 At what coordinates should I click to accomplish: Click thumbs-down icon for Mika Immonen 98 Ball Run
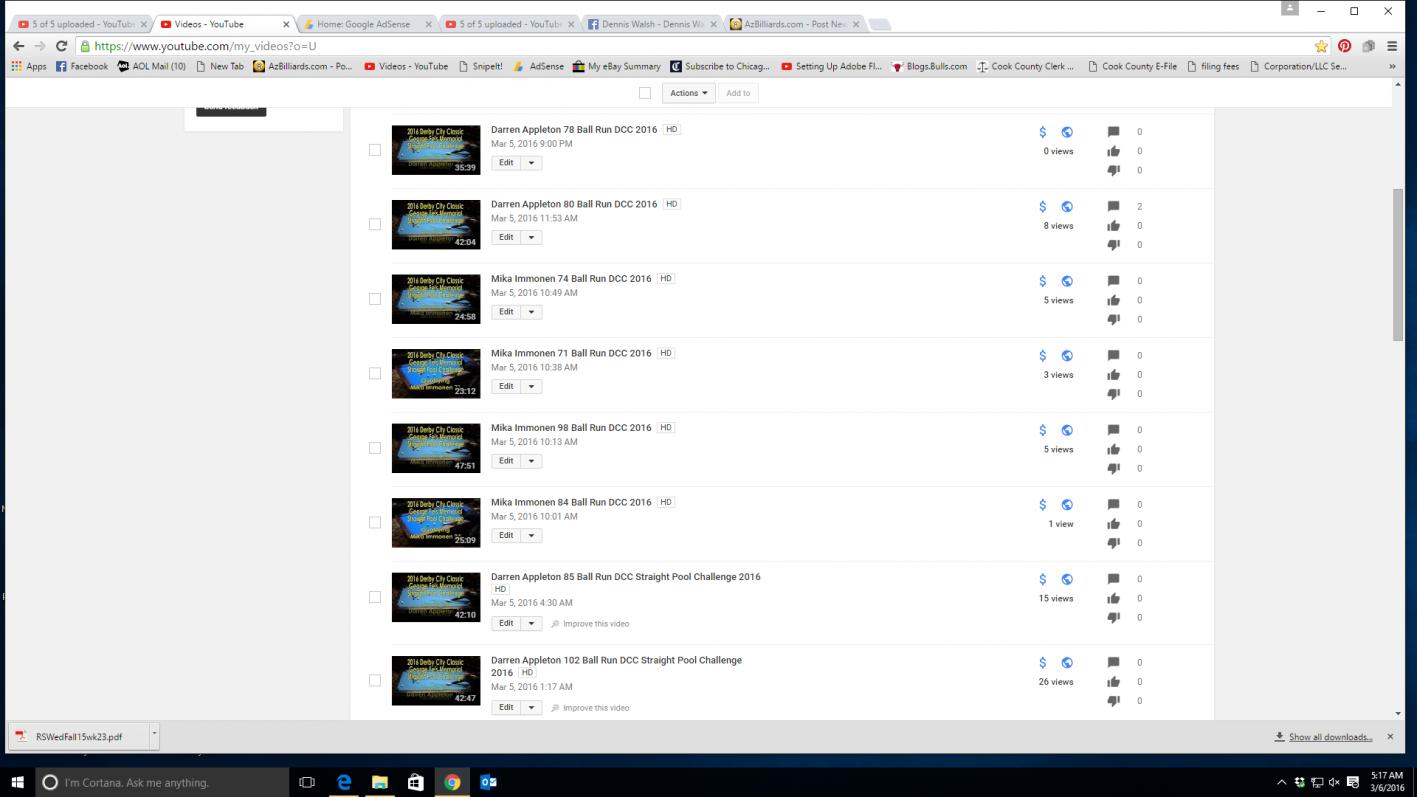pyautogui.click(x=1113, y=468)
